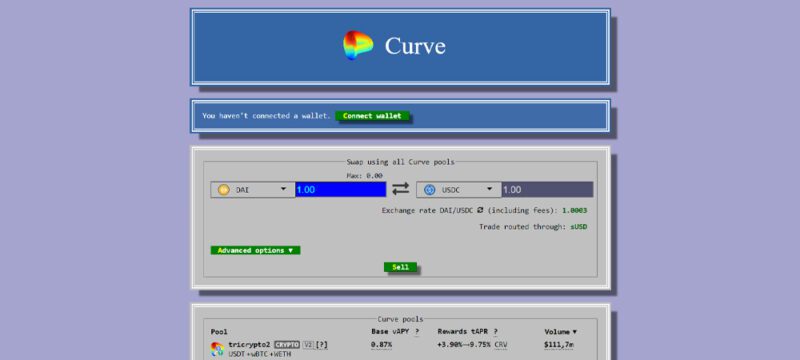Click the Curve title text
The height and width of the screenshot is (360, 800).
tap(415, 45)
